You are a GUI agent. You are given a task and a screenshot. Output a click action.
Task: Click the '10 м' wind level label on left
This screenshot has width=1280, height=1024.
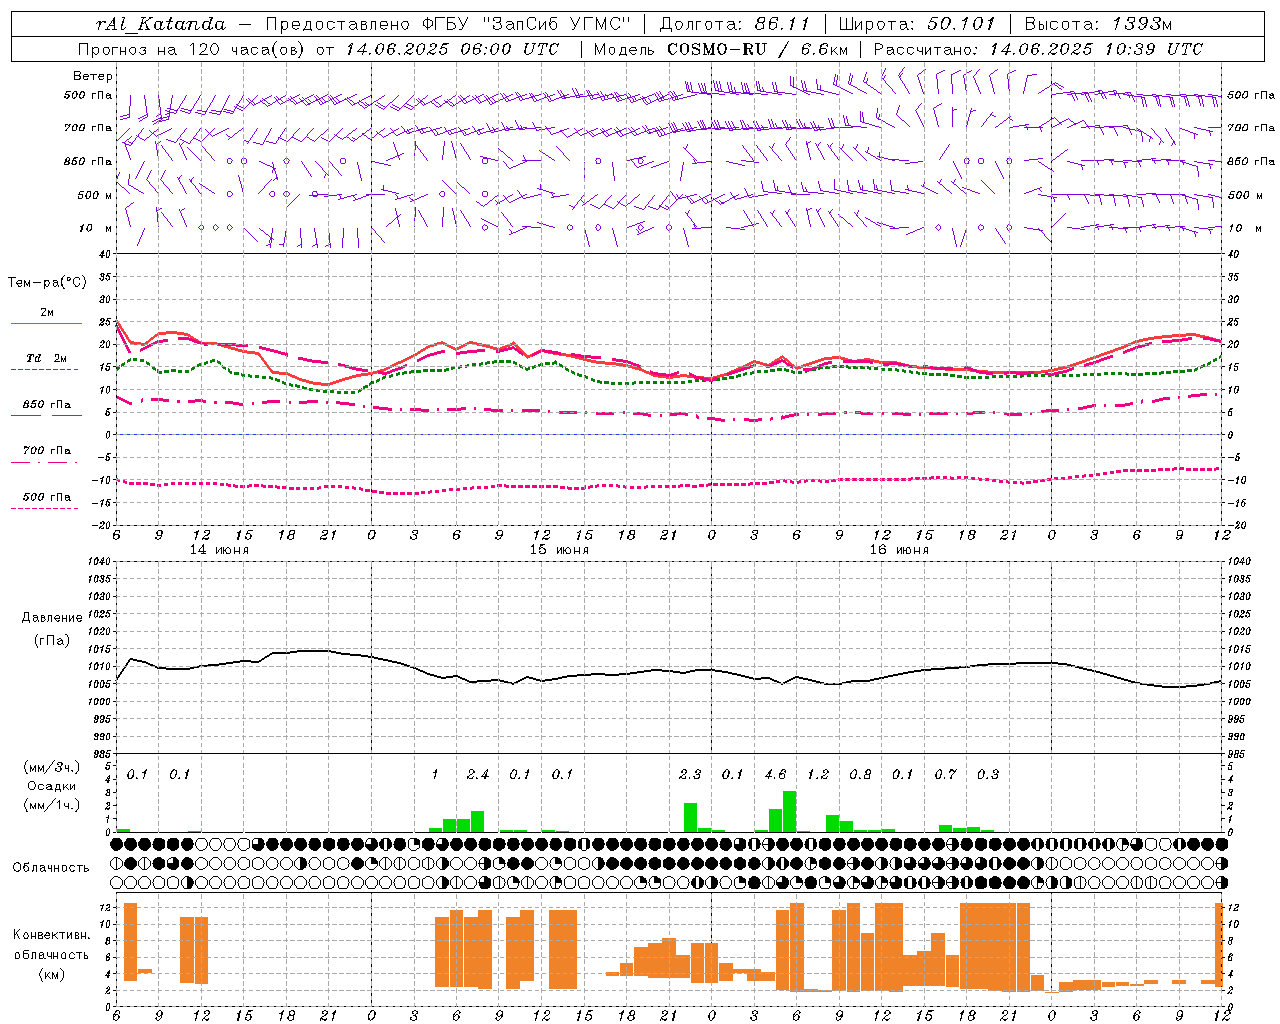pos(96,228)
